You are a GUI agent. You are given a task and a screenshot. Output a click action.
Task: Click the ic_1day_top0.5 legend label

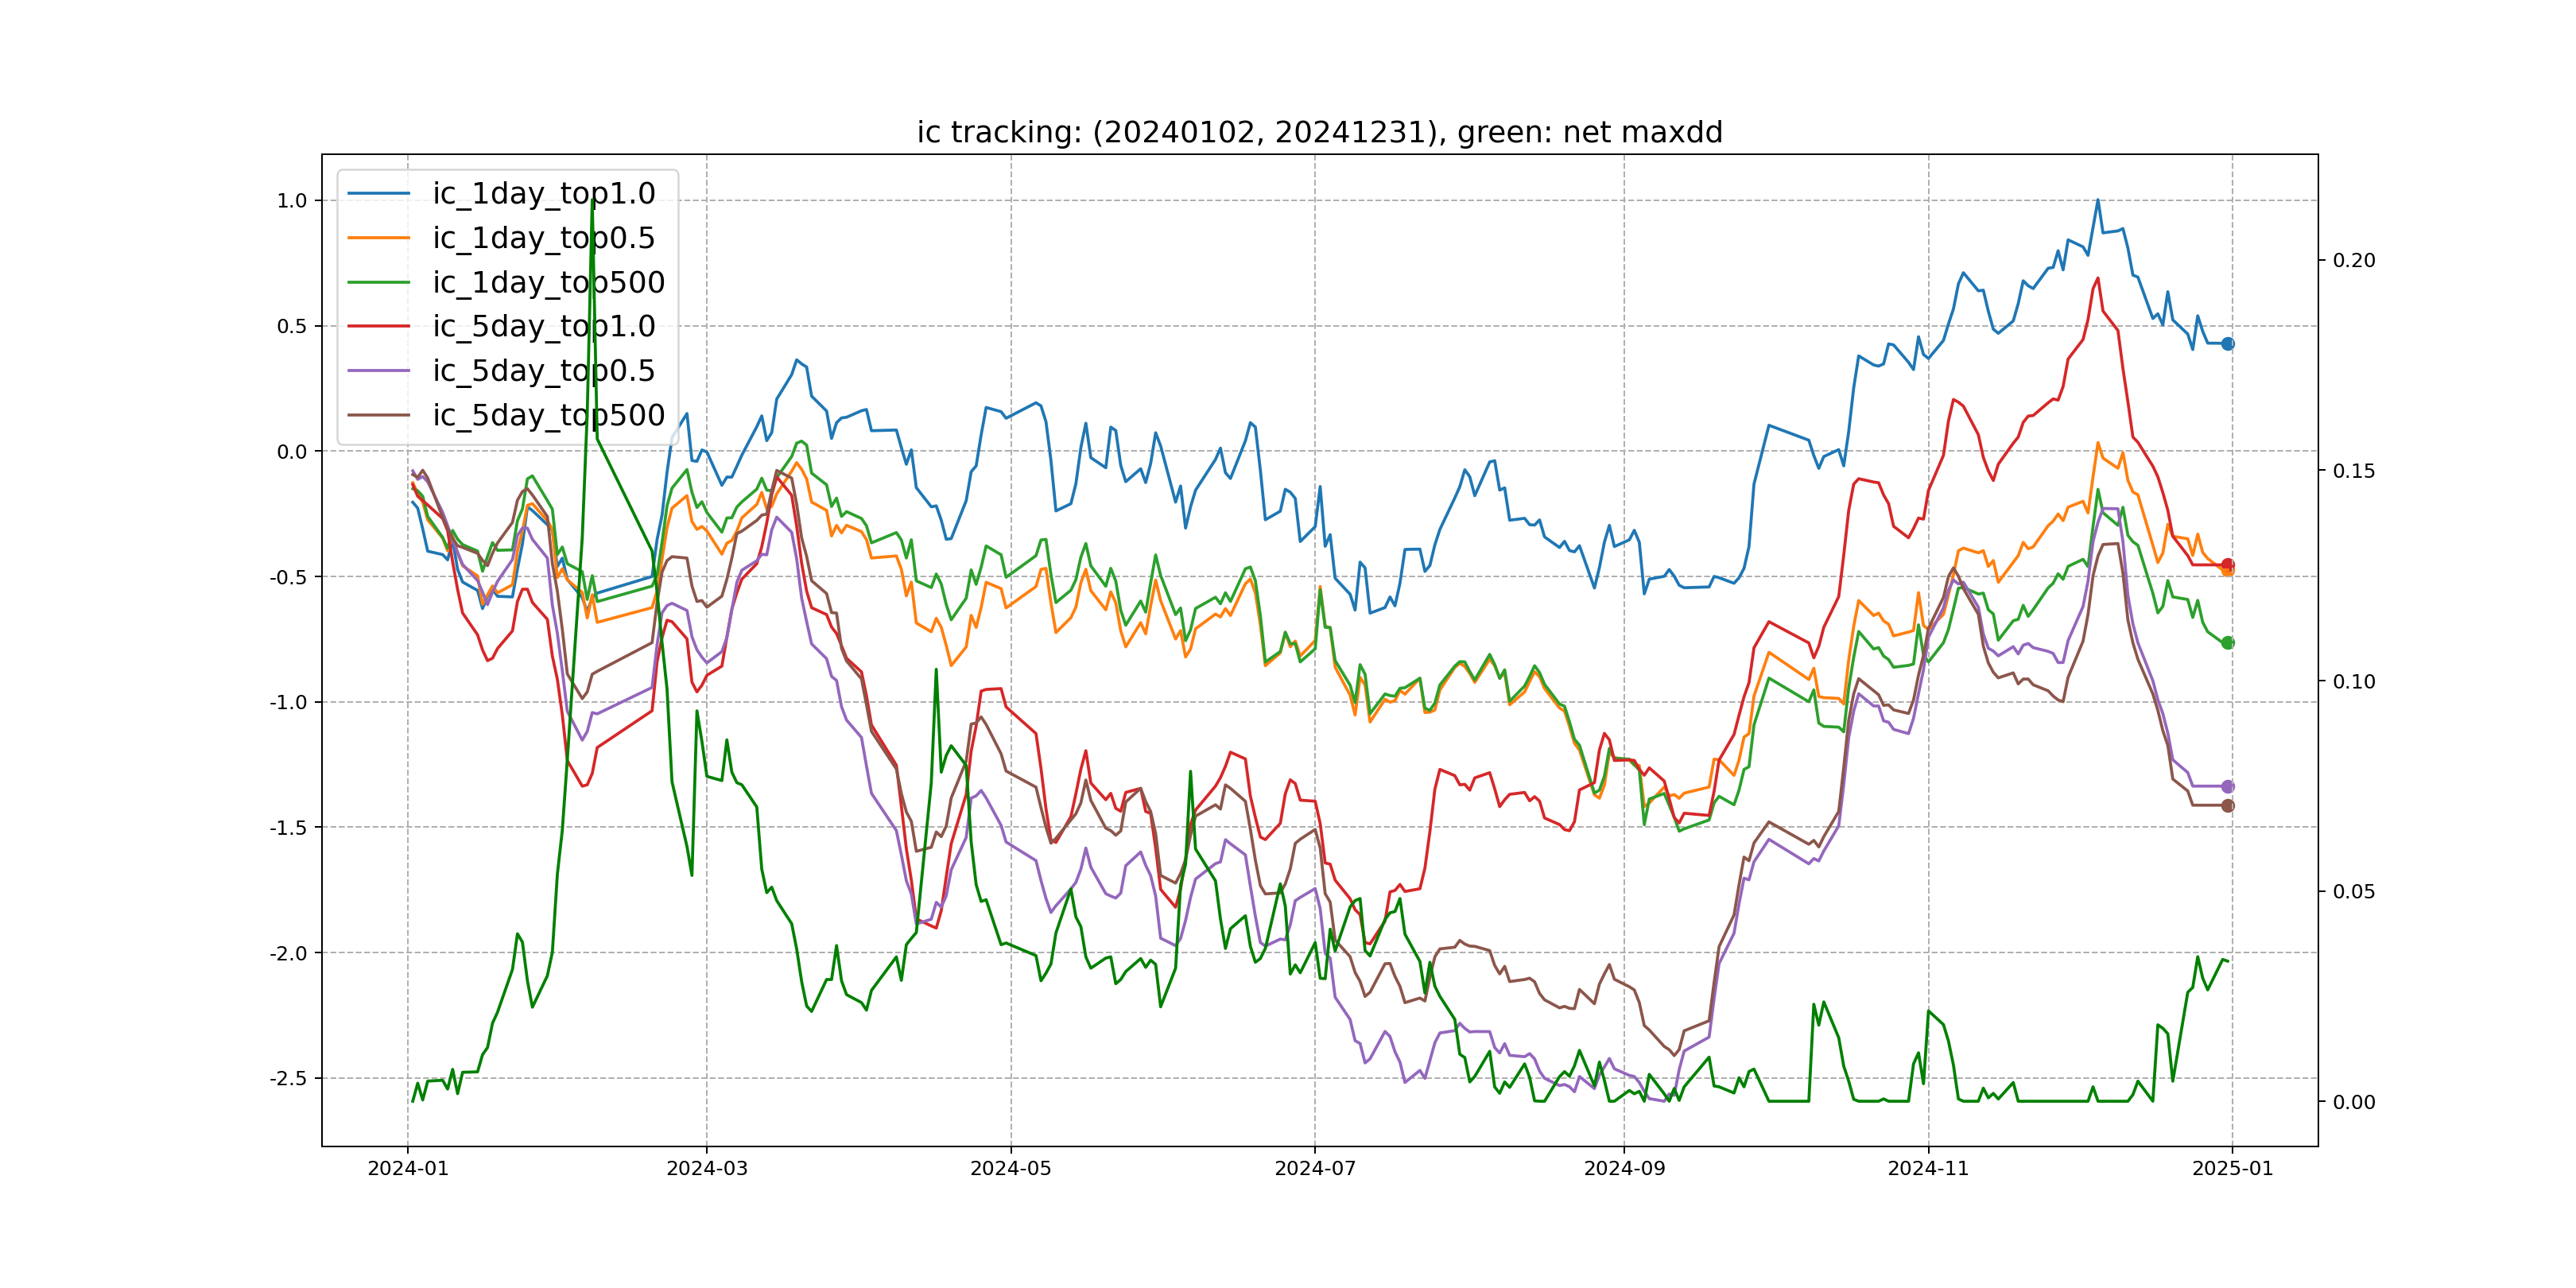tap(543, 238)
